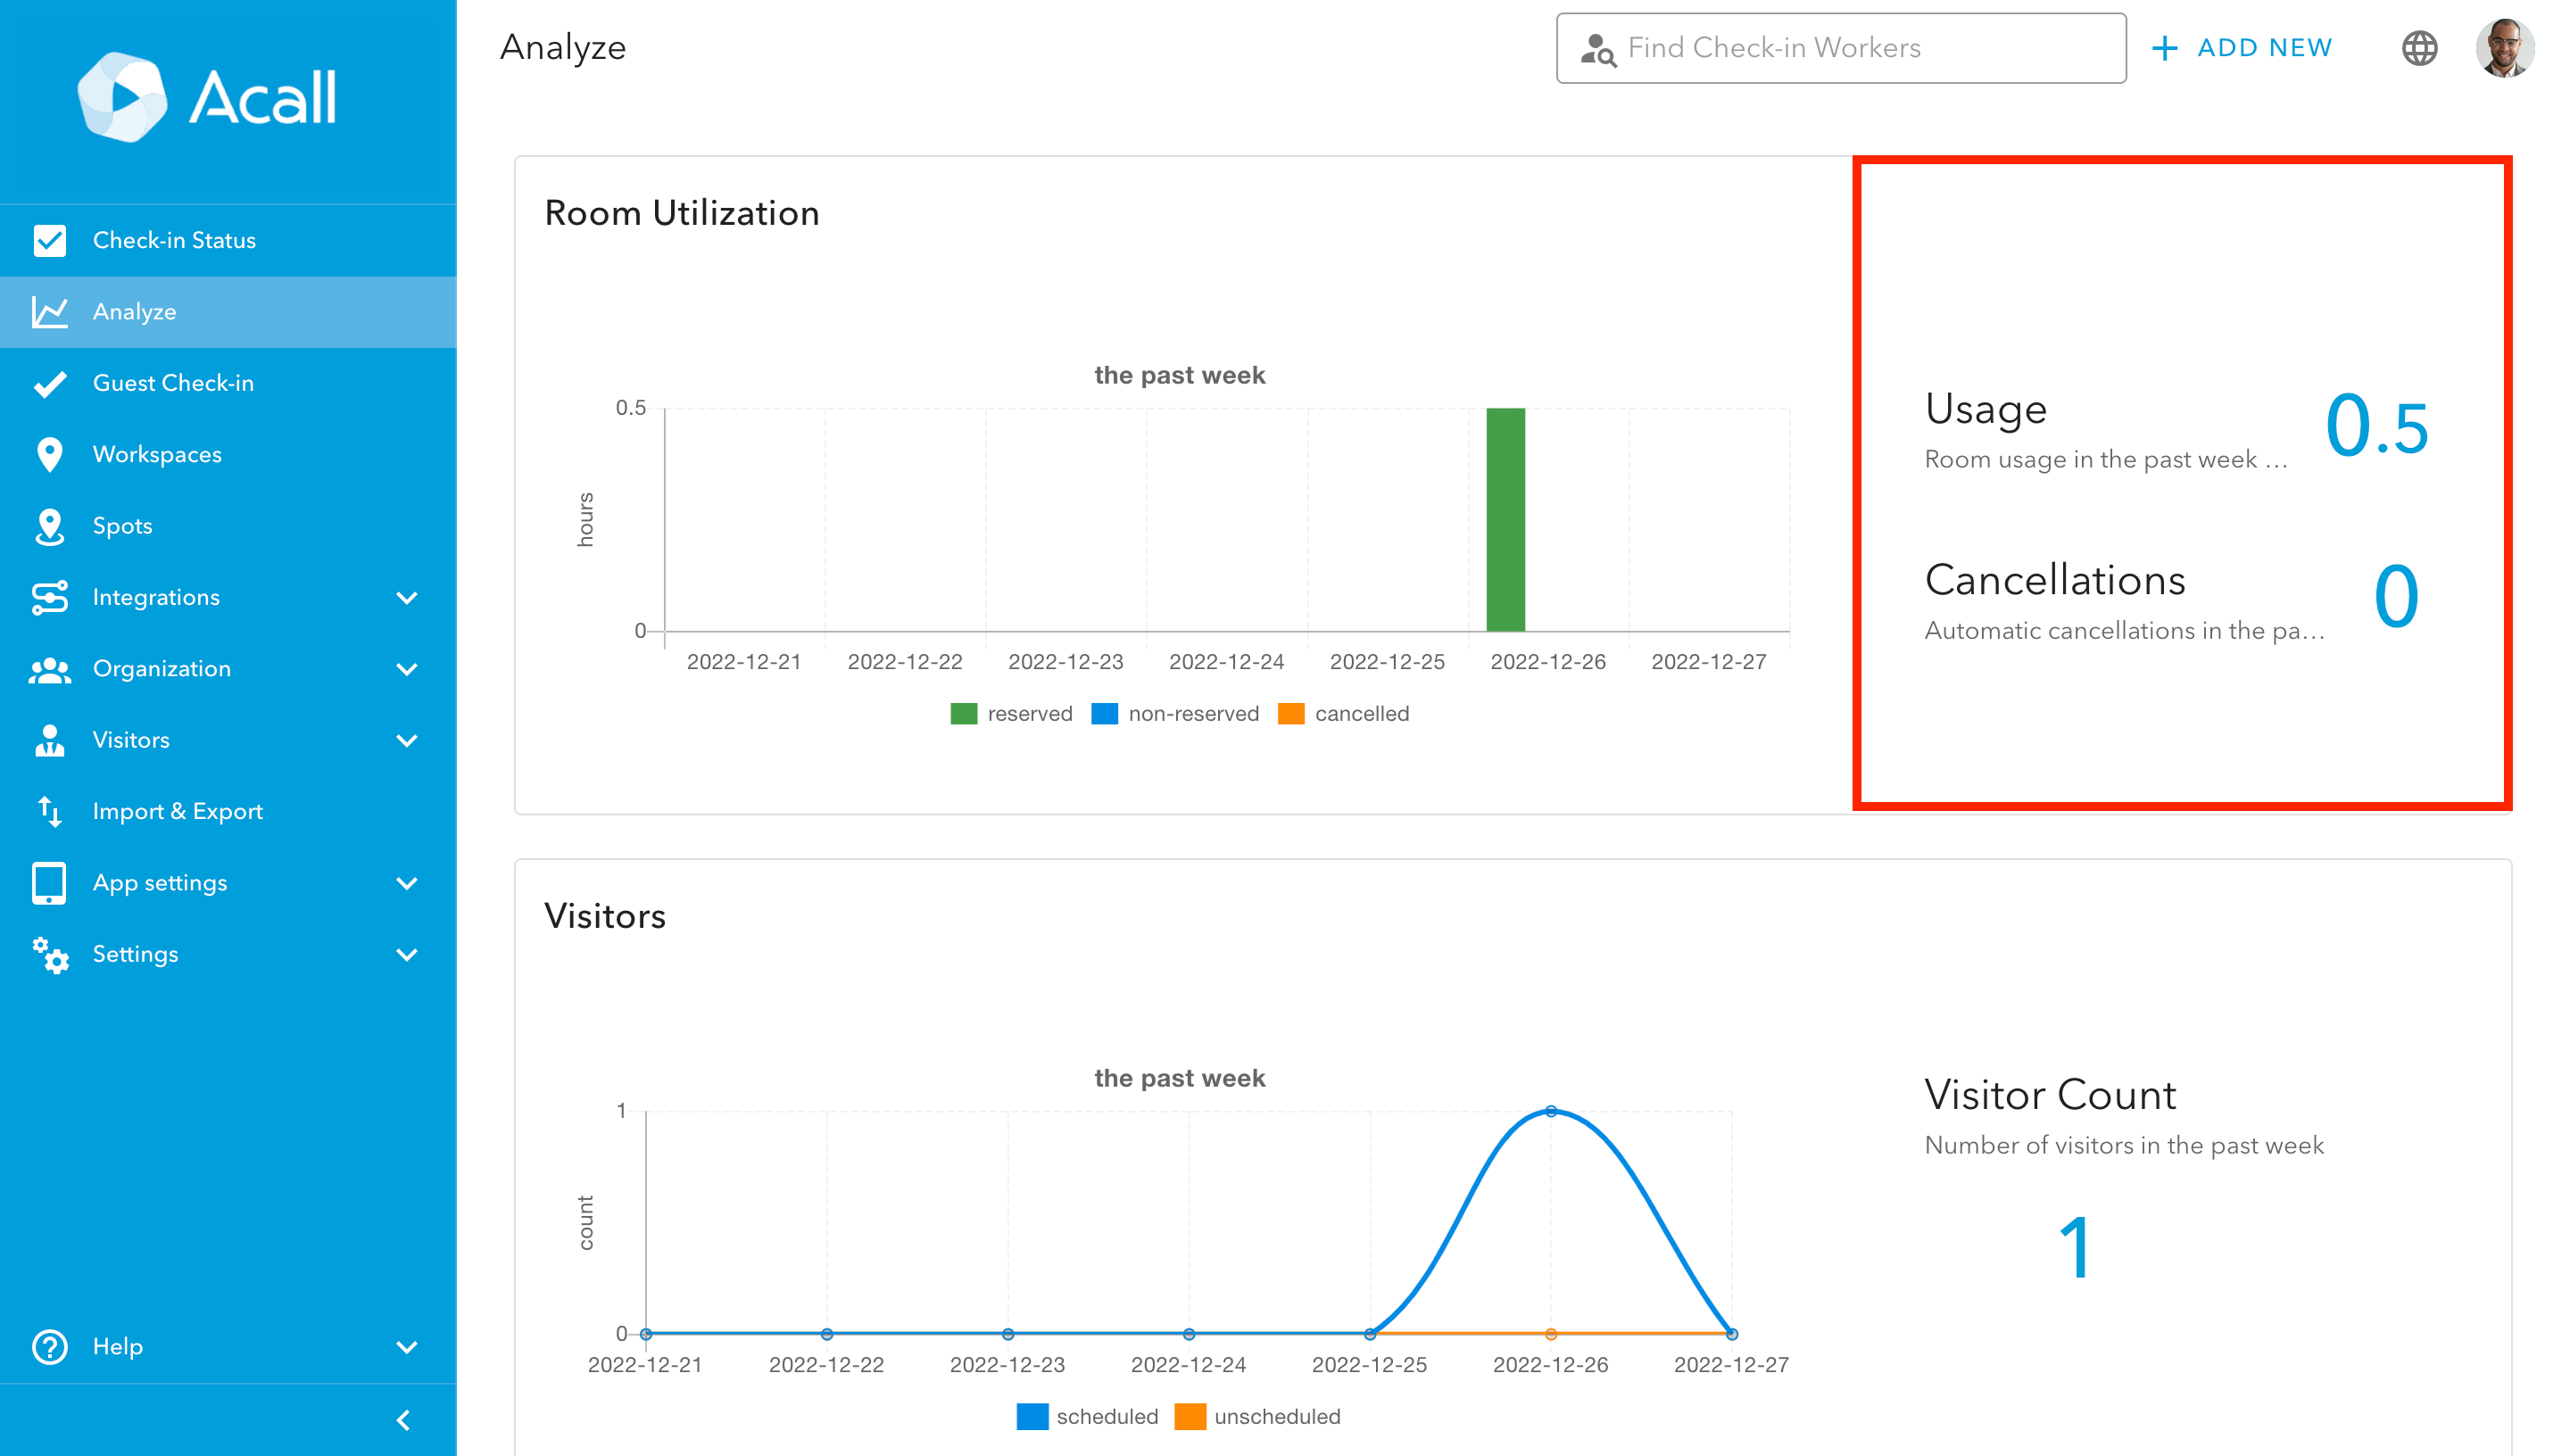Screen dimensions: 2570x1456
Task: Expand the Visitors submenu chevron
Action: click(x=406, y=740)
